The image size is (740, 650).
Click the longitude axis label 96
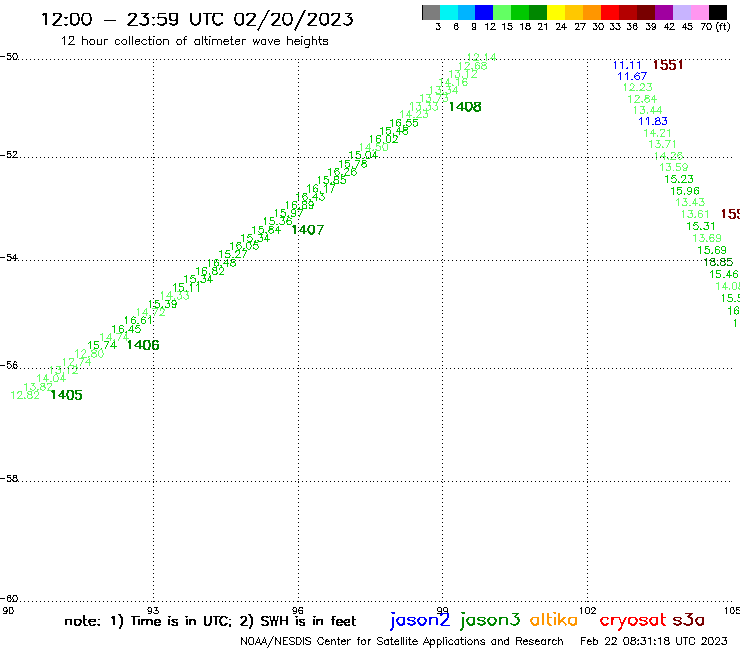[x=298, y=611]
